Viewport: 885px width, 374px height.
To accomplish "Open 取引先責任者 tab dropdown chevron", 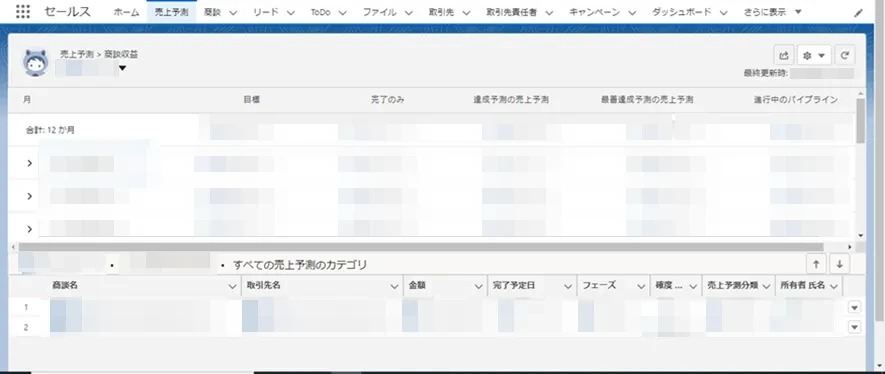I will (x=549, y=13).
